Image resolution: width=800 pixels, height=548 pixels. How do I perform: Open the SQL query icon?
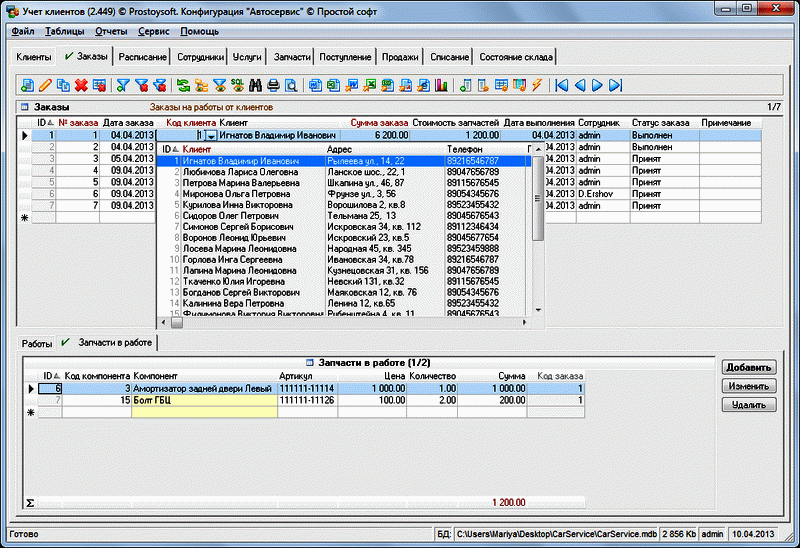[236, 85]
